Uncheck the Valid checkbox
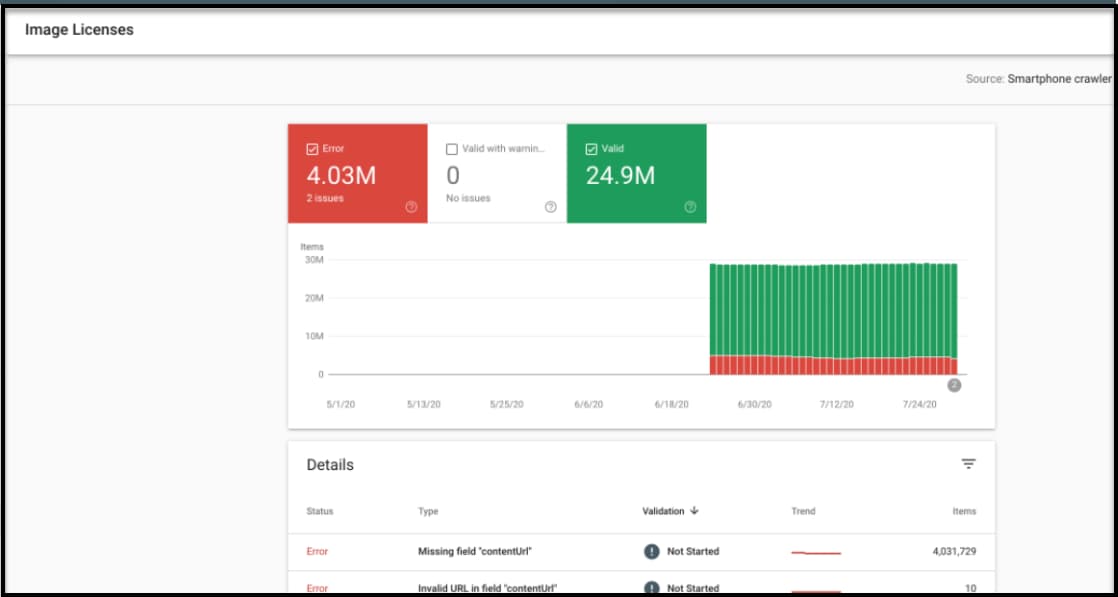The image size is (1118, 597). pos(591,149)
